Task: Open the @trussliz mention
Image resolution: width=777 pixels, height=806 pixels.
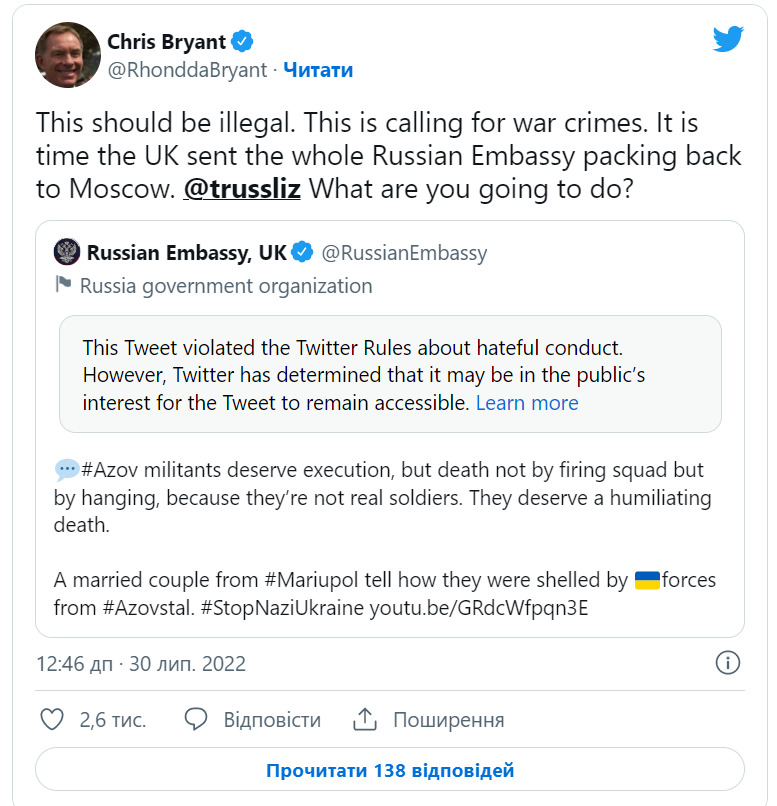Action: [242, 188]
